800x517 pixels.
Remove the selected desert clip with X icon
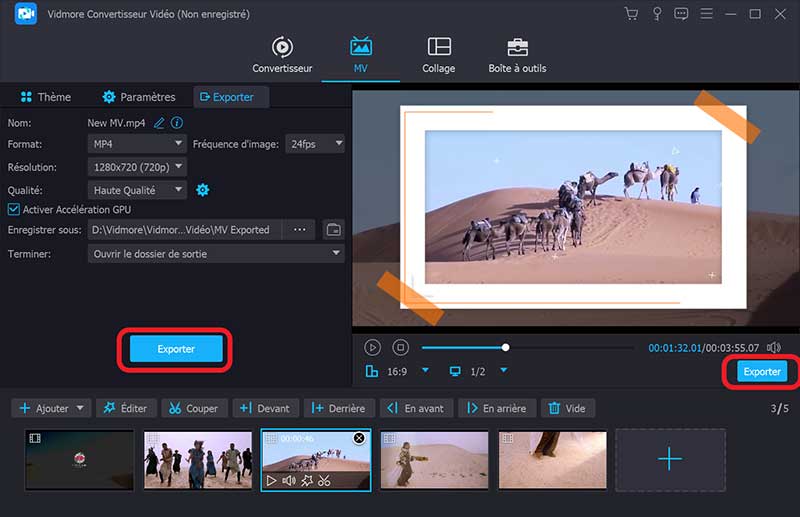click(x=359, y=439)
